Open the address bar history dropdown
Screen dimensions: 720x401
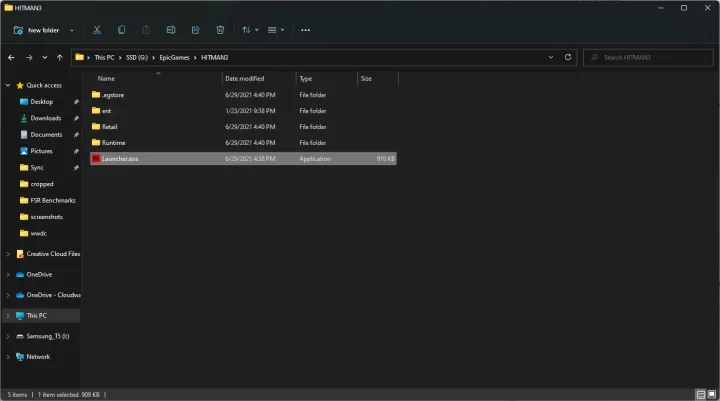pos(551,57)
